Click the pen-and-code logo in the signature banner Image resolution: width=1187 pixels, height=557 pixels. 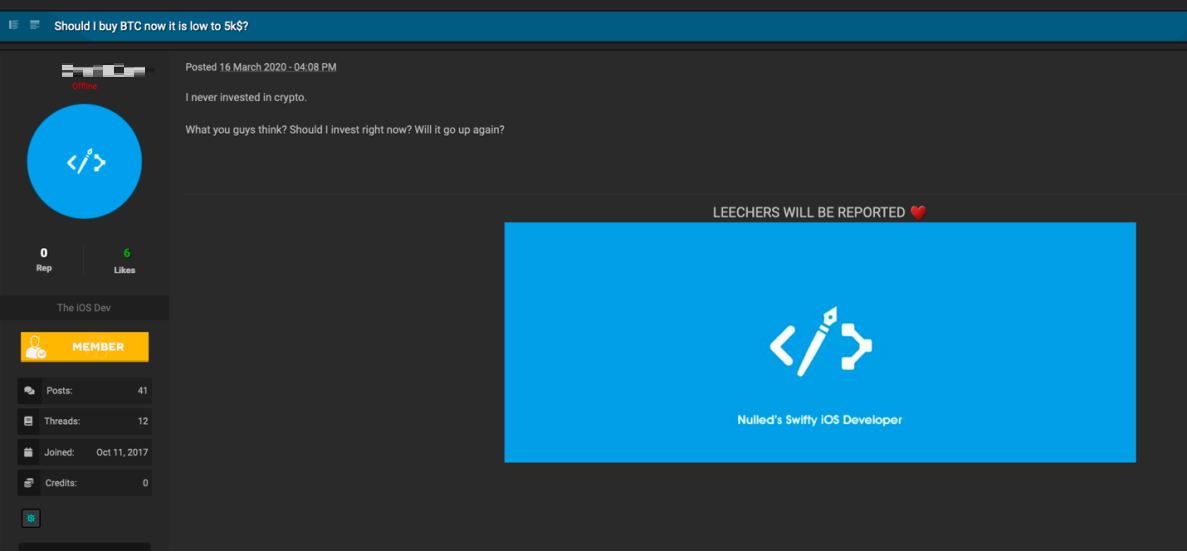[820, 342]
